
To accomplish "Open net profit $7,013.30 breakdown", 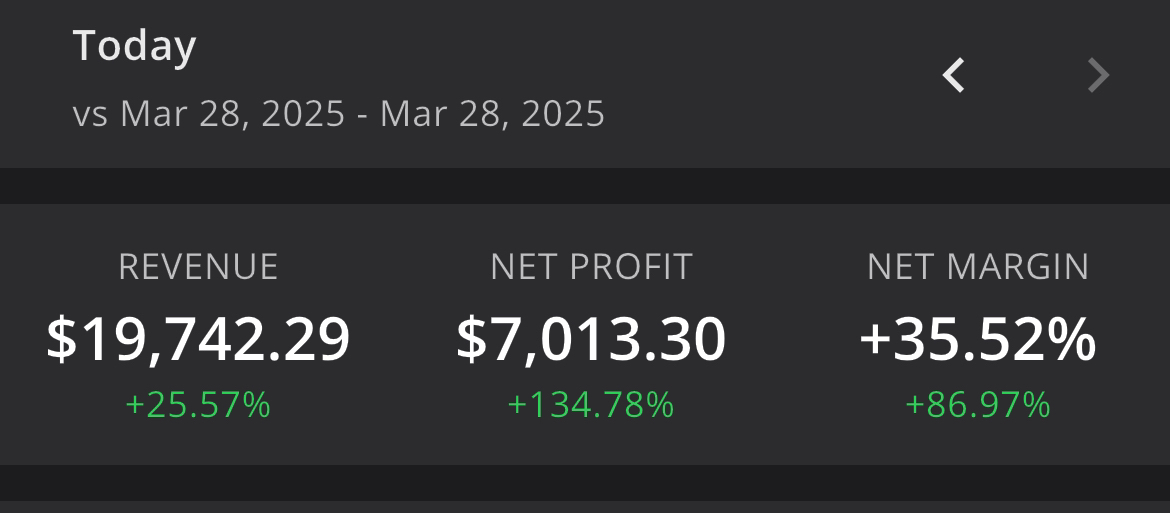I will [x=591, y=339].
